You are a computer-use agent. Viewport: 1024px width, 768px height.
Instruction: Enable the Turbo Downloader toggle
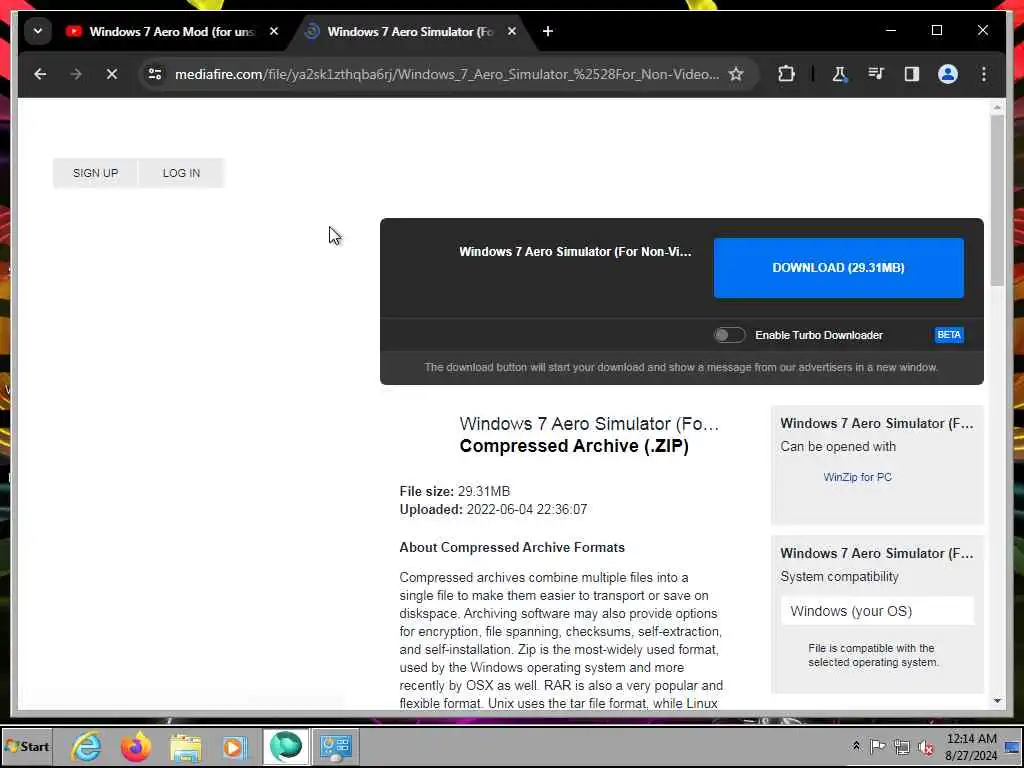(x=729, y=335)
